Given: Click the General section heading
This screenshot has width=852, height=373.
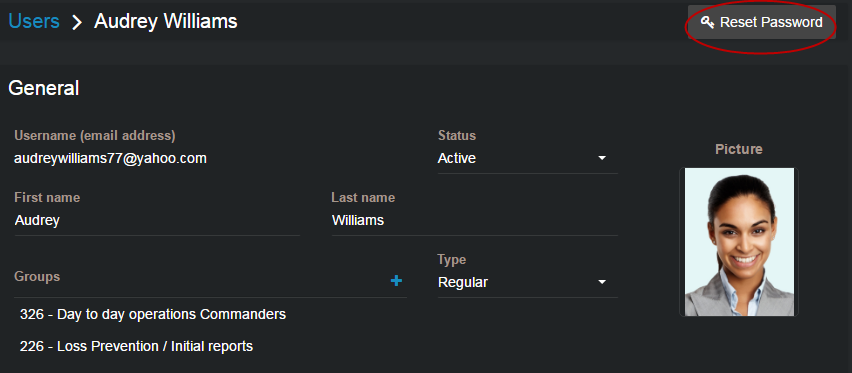Looking at the screenshot, I should (44, 88).
